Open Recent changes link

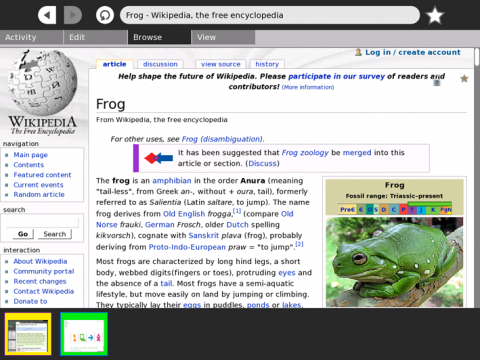pyautogui.click(x=40, y=281)
